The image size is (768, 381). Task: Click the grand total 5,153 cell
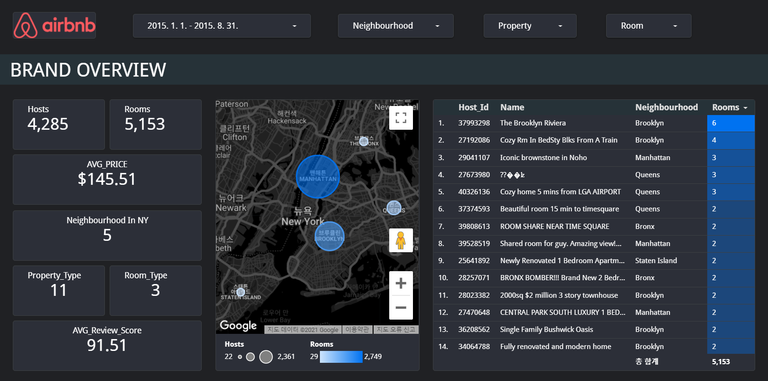tap(720, 362)
